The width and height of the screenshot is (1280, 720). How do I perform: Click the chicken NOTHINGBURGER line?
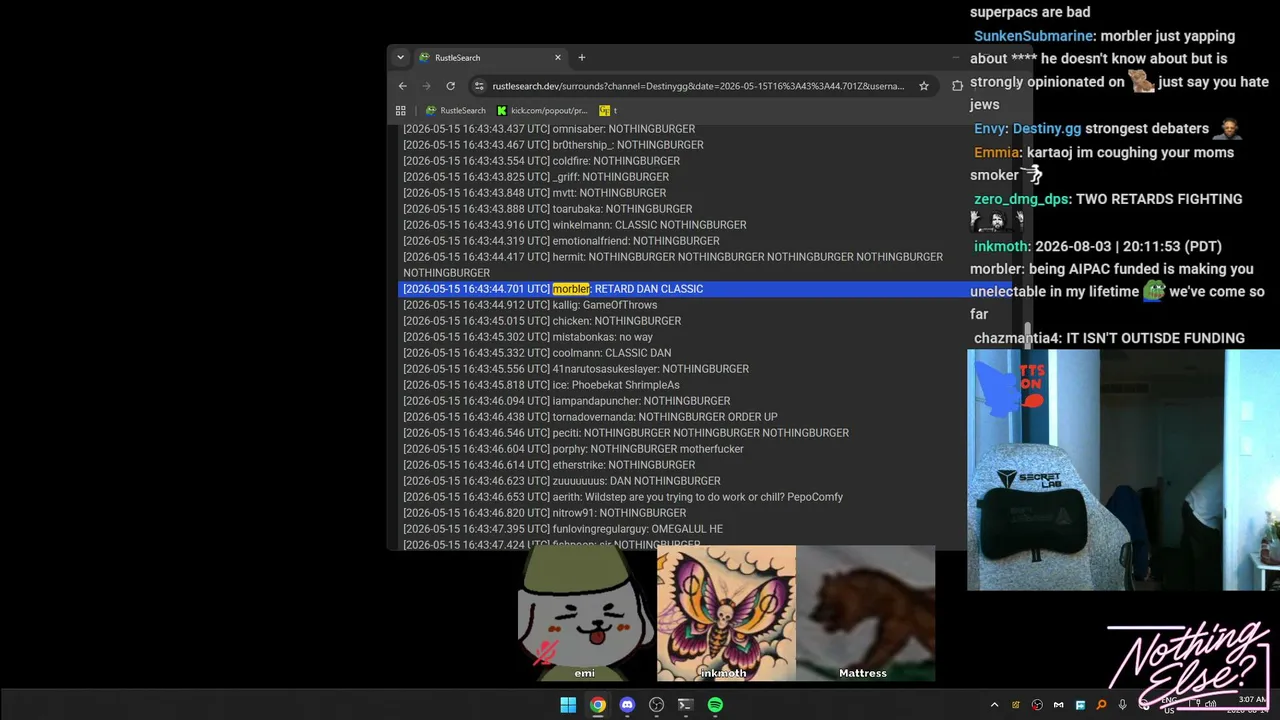tap(542, 321)
